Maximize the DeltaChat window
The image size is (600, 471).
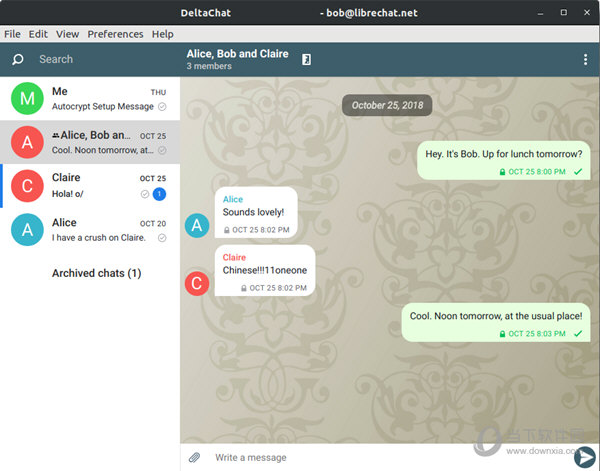pyautogui.click(x=564, y=13)
